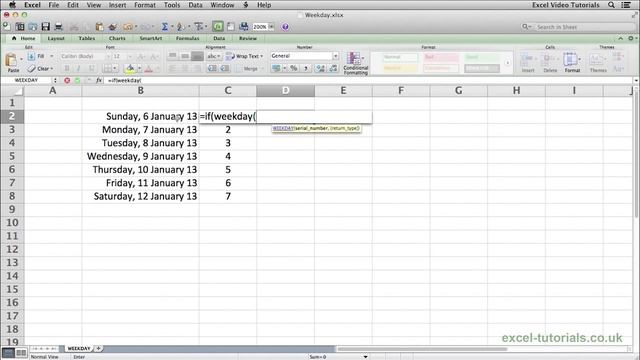The width and height of the screenshot is (640, 360).
Task: Open the Review ribbon tab
Action: [248, 38]
